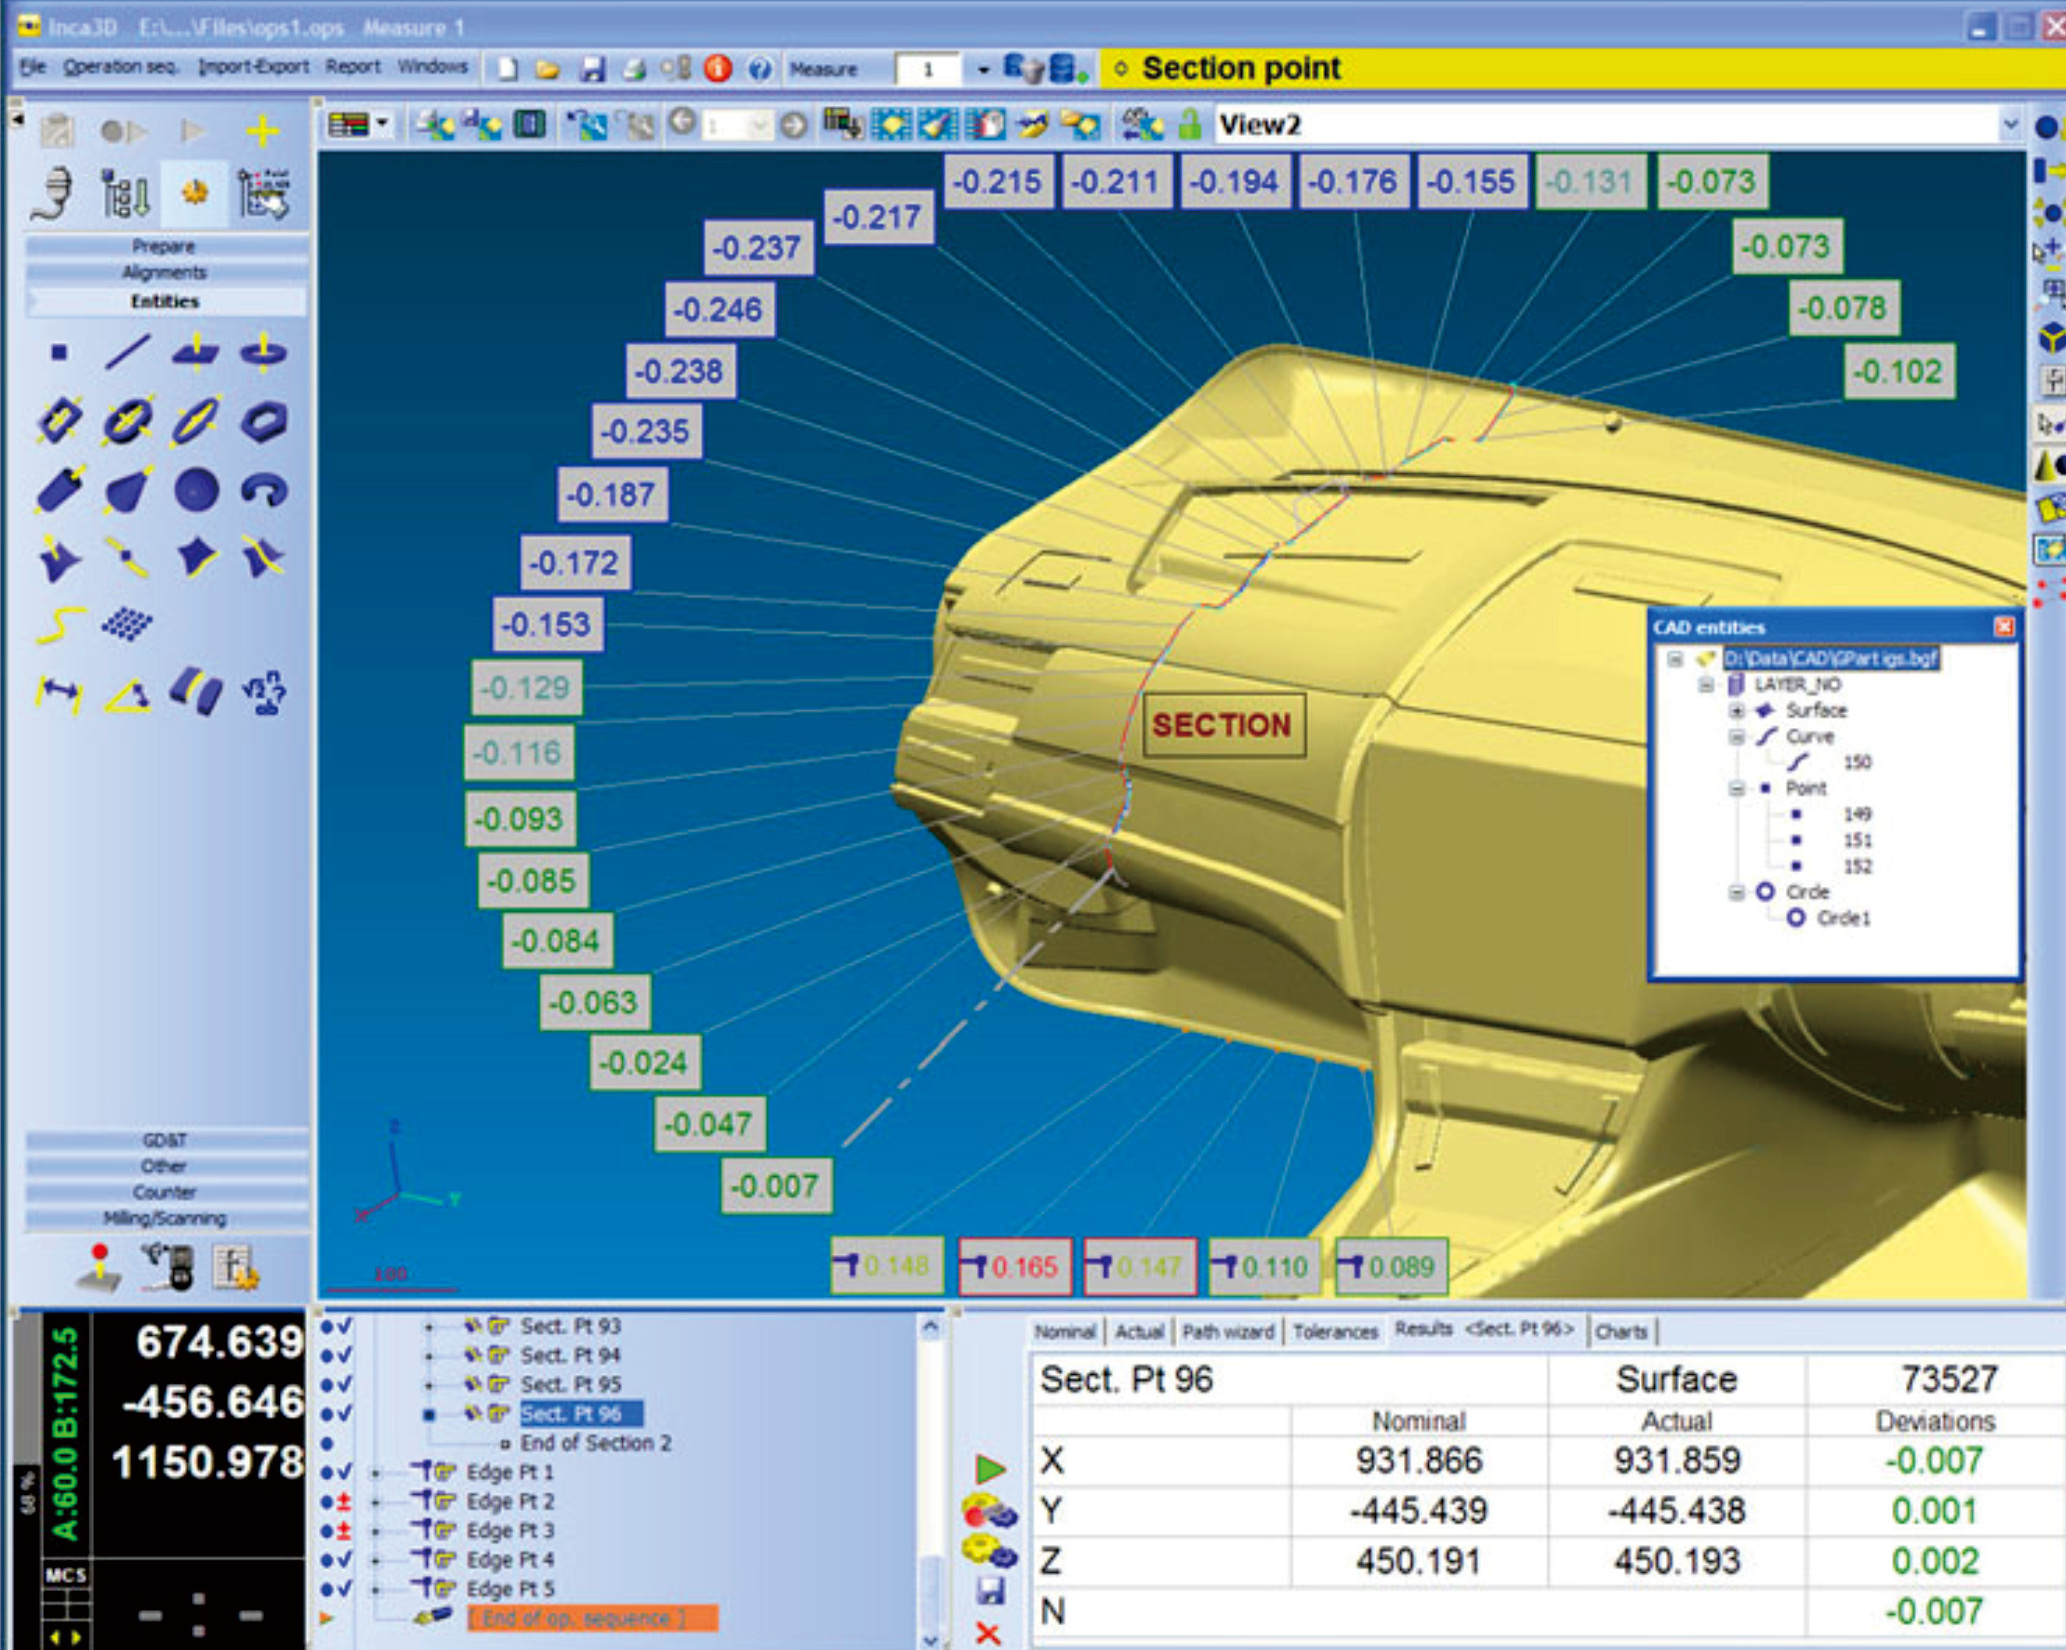Image resolution: width=2066 pixels, height=1650 pixels.
Task: Click the print icon in toolbar
Action: [634, 69]
